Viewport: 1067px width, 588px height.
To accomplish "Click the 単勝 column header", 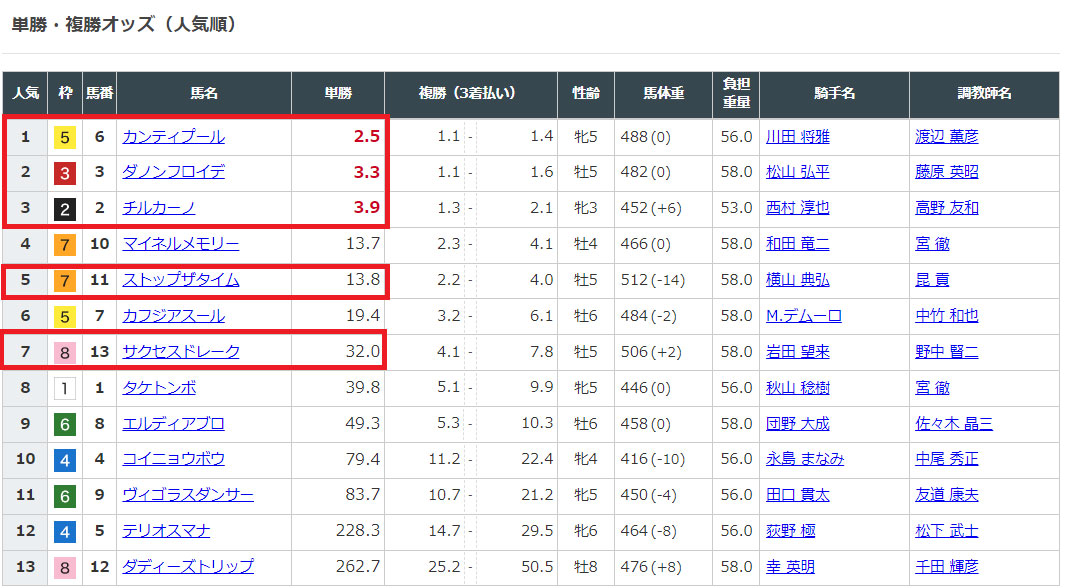I will (338, 93).
